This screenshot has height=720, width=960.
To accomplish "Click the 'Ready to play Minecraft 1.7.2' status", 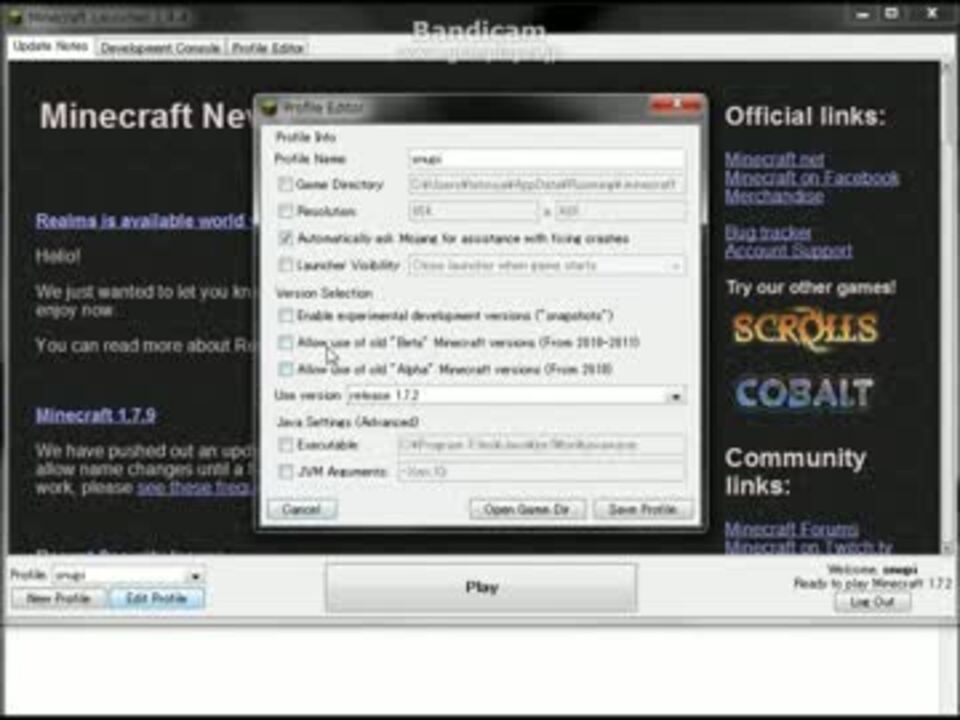I will (x=873, y=583).
